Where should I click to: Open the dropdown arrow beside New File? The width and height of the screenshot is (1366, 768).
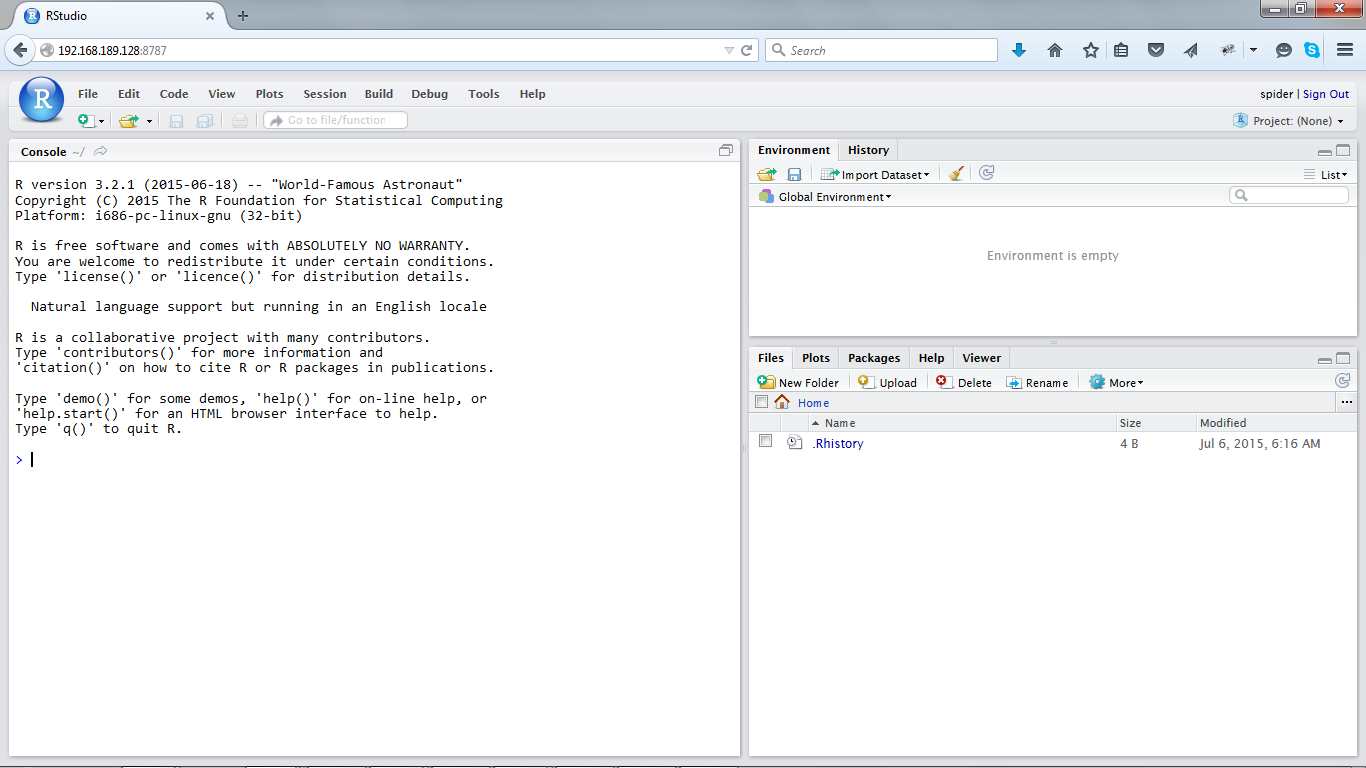(101, 122)
